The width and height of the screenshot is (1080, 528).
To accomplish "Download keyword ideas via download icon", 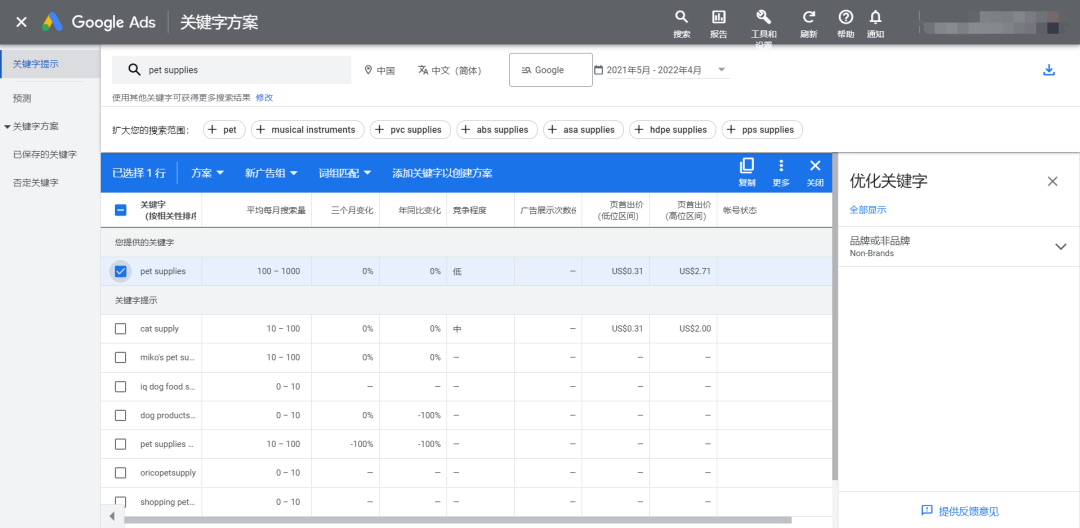I will 1049,70.
